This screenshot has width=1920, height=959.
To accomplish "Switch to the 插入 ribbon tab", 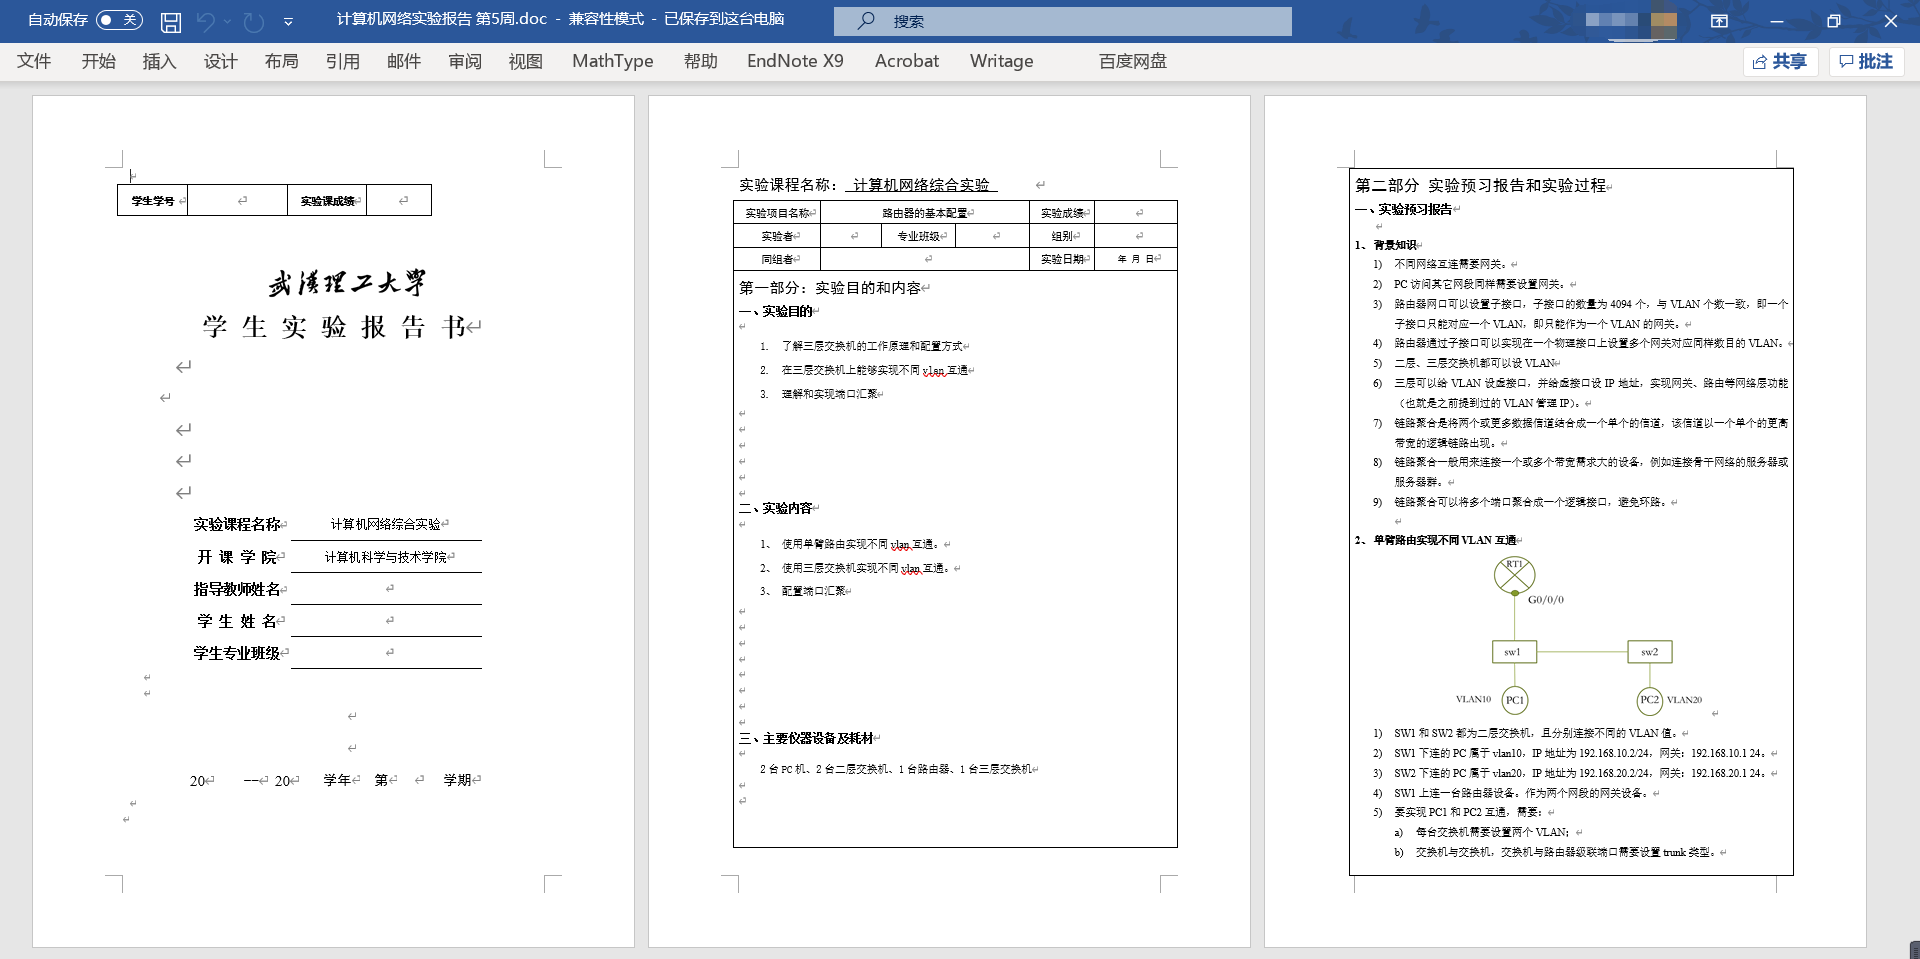I will click(x=159, y=61).
